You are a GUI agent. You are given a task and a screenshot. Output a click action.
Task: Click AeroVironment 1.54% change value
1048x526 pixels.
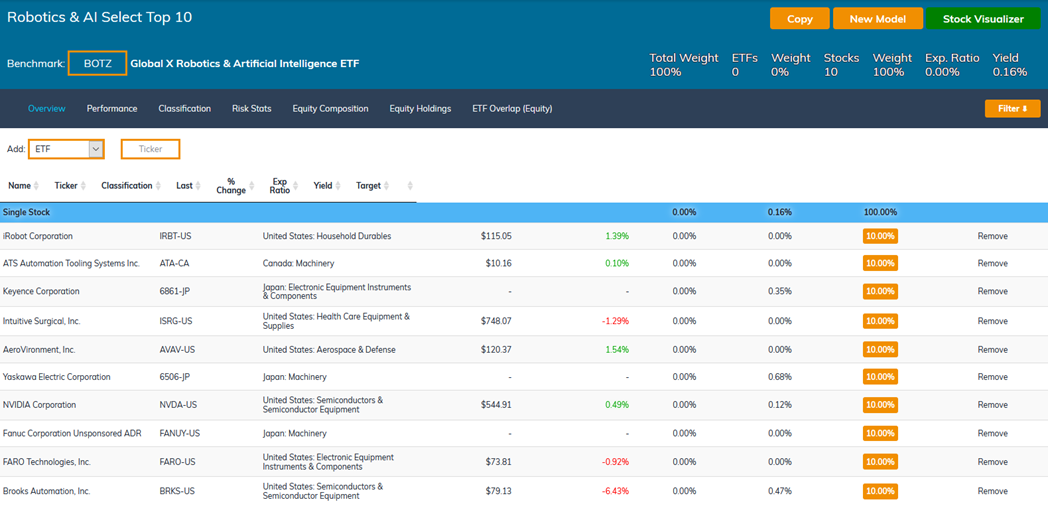tap(617, 350)
